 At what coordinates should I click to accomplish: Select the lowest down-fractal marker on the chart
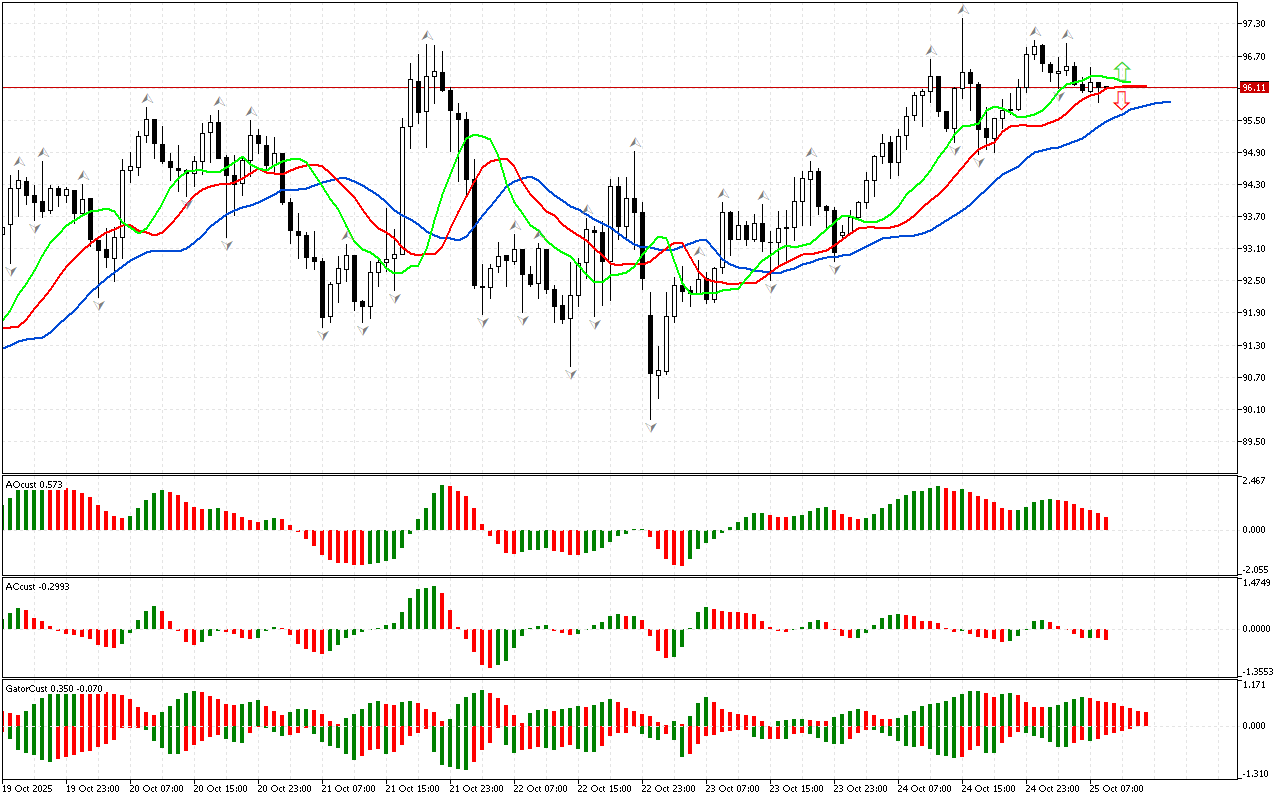[651, 427]
